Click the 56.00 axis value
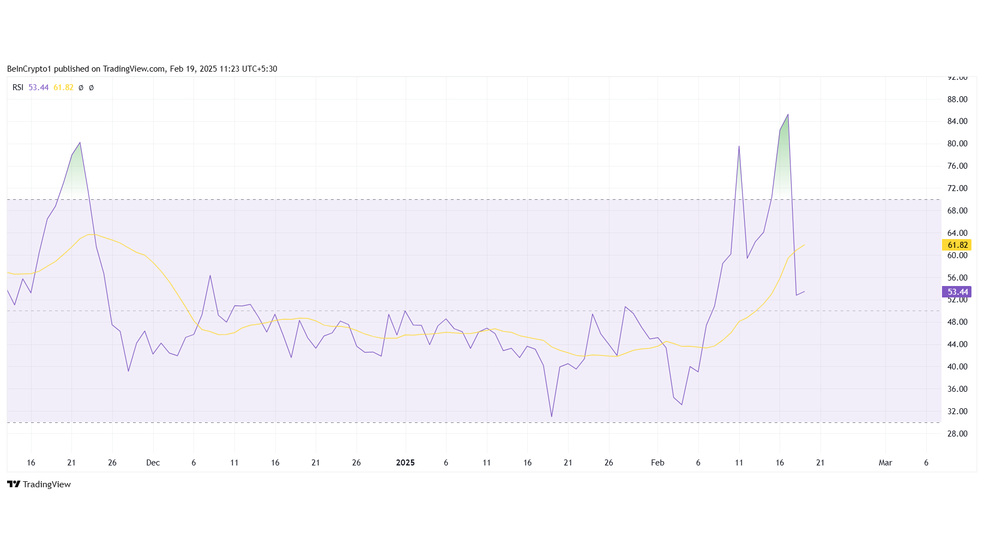This screenshot has height=554, width=984. (x=957, y=278)
